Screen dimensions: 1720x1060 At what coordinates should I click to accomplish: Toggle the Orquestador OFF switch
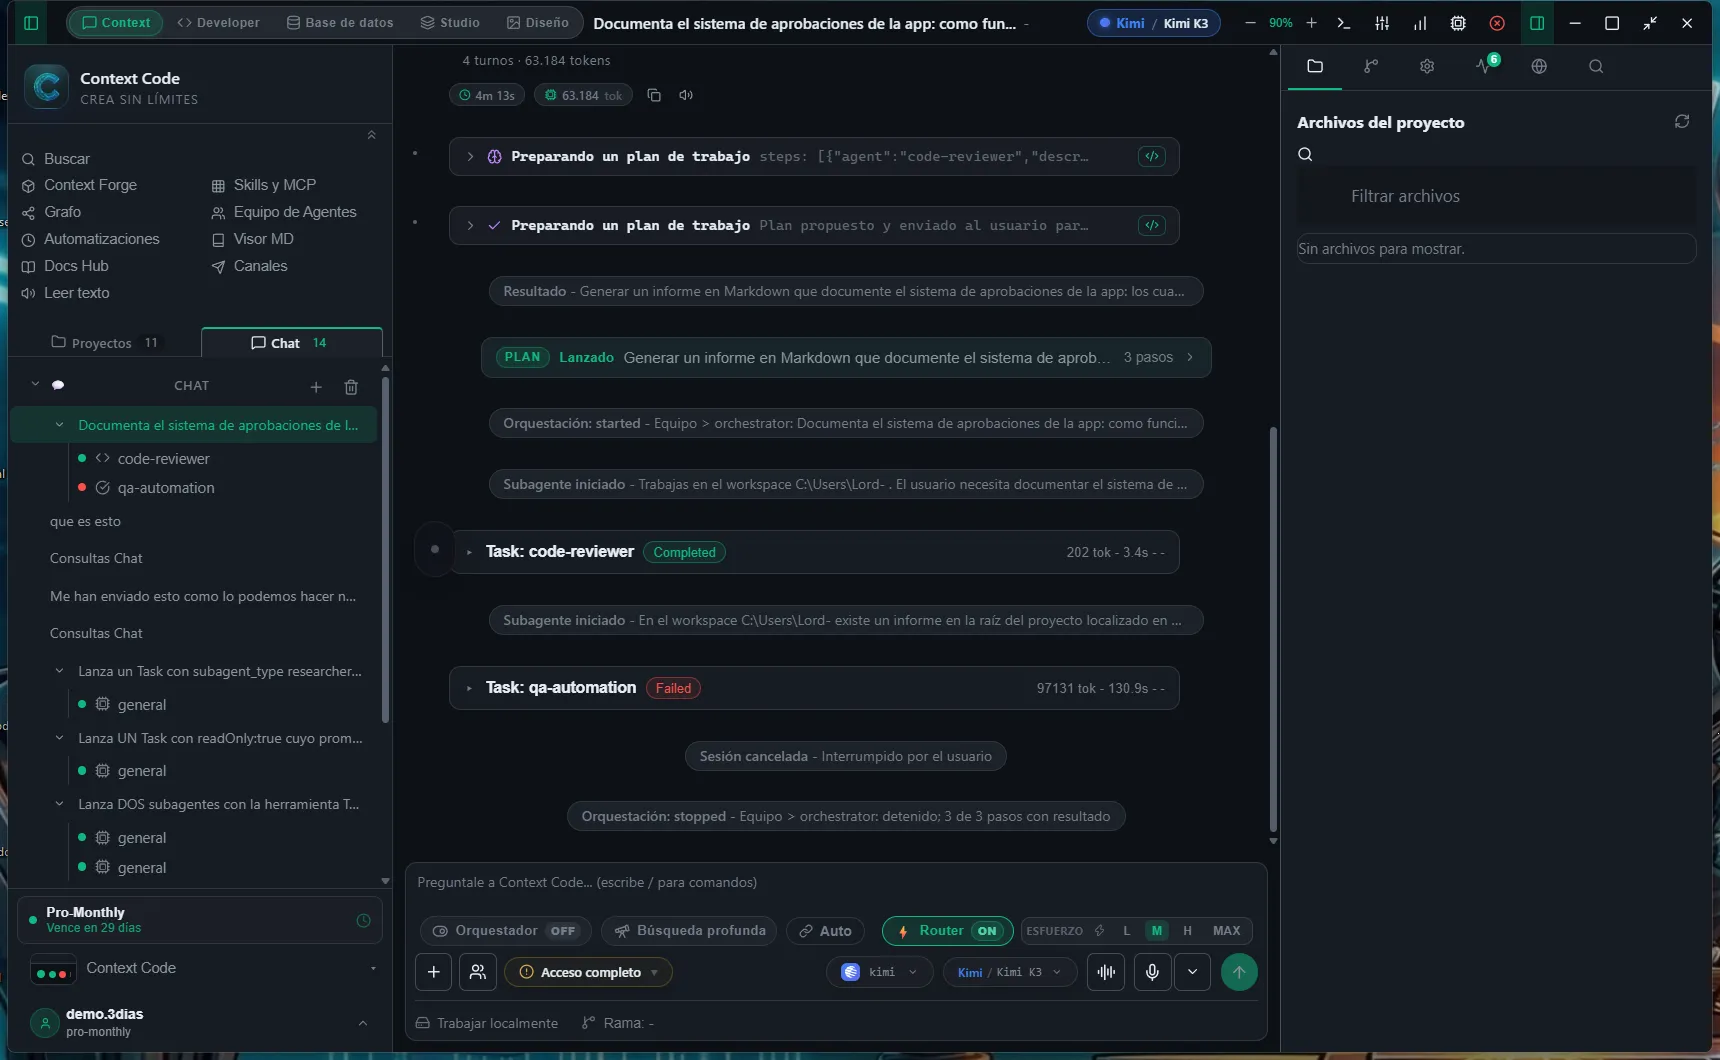(x=506, y=931)
